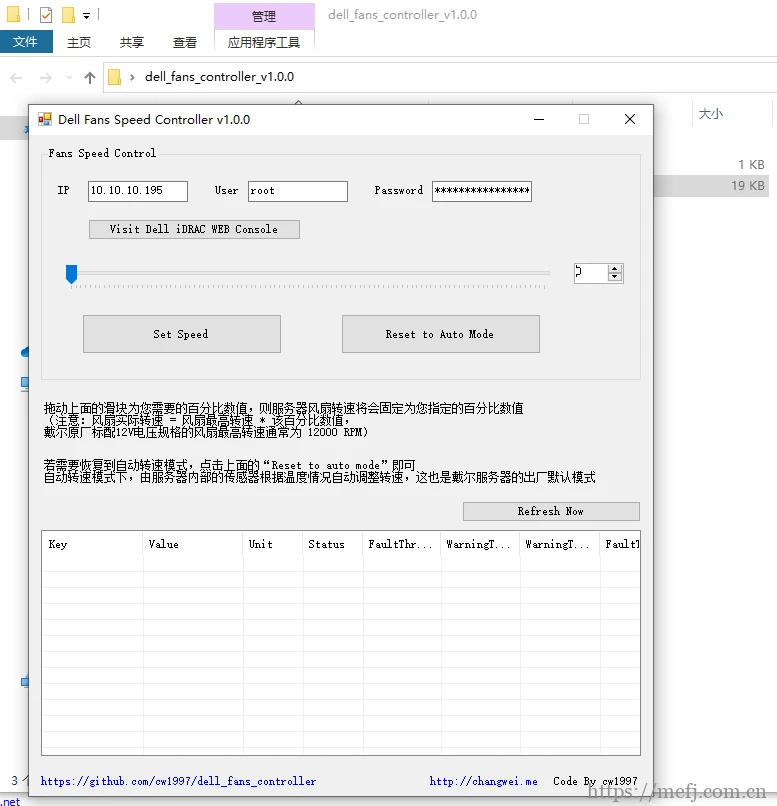Expand address bar breadcrumb chevron
The image size is (777, 806).
[132, 77]
